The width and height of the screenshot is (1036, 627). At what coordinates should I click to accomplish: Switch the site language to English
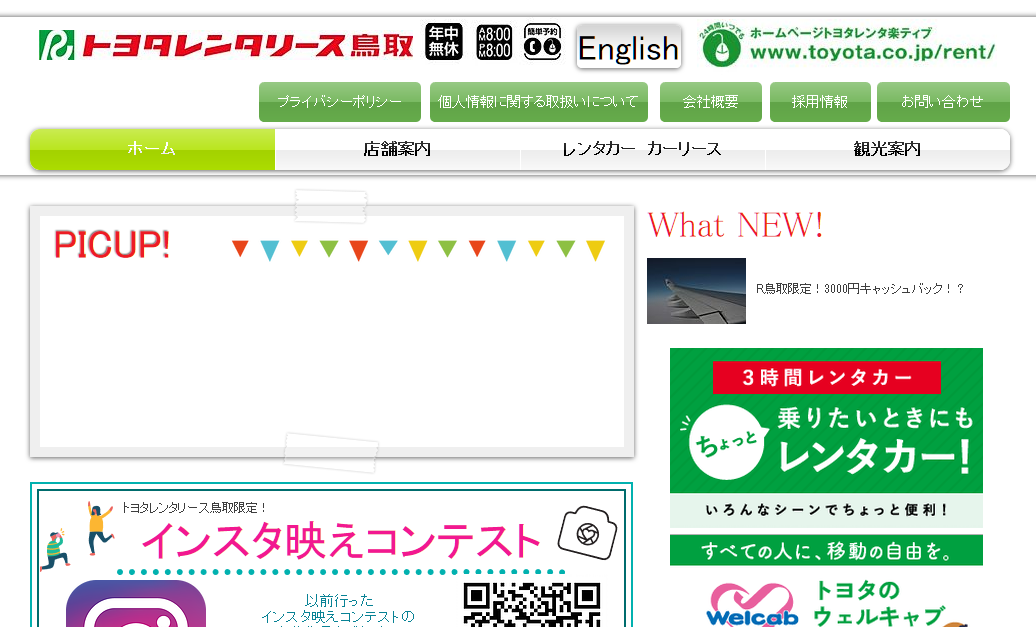coord(628,46)
